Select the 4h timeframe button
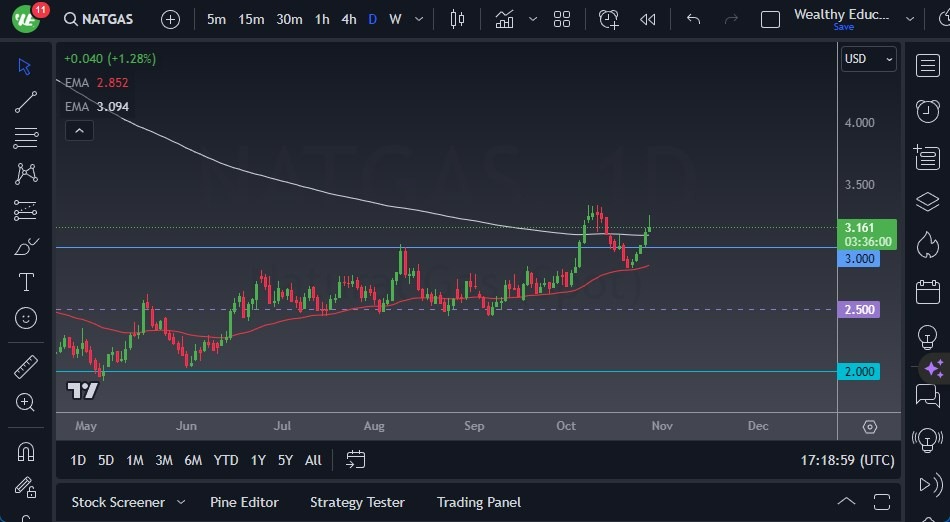Viewport: 950px width, 522px height. [x=348, y=19]
